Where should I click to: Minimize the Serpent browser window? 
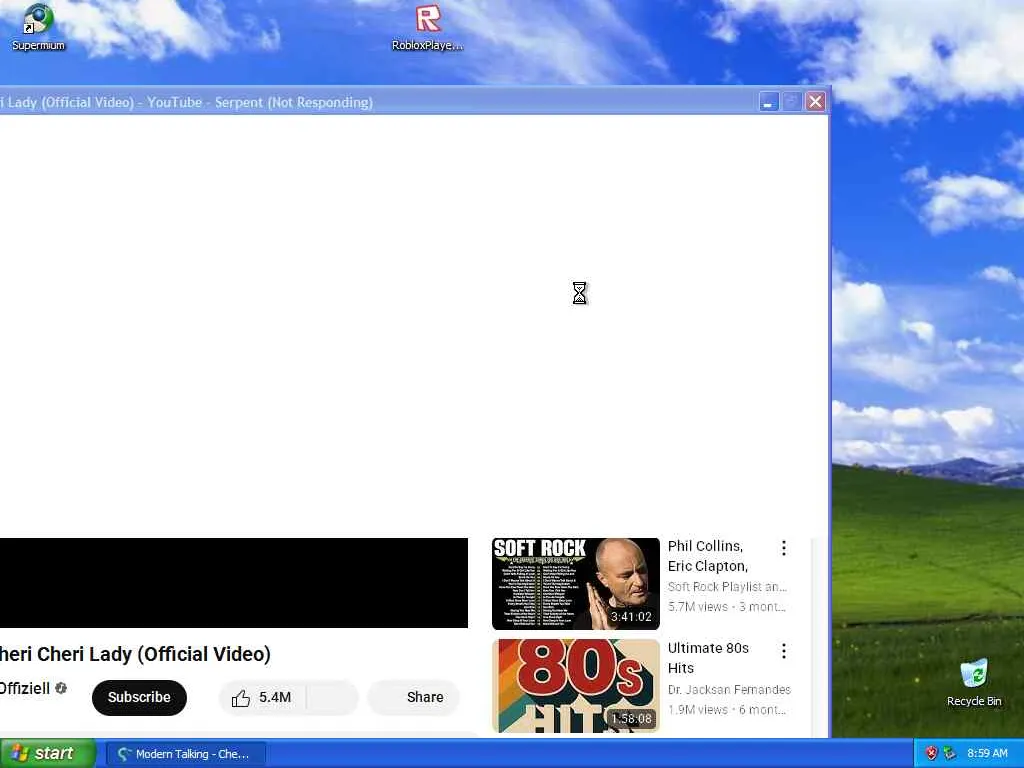point(769,102)
